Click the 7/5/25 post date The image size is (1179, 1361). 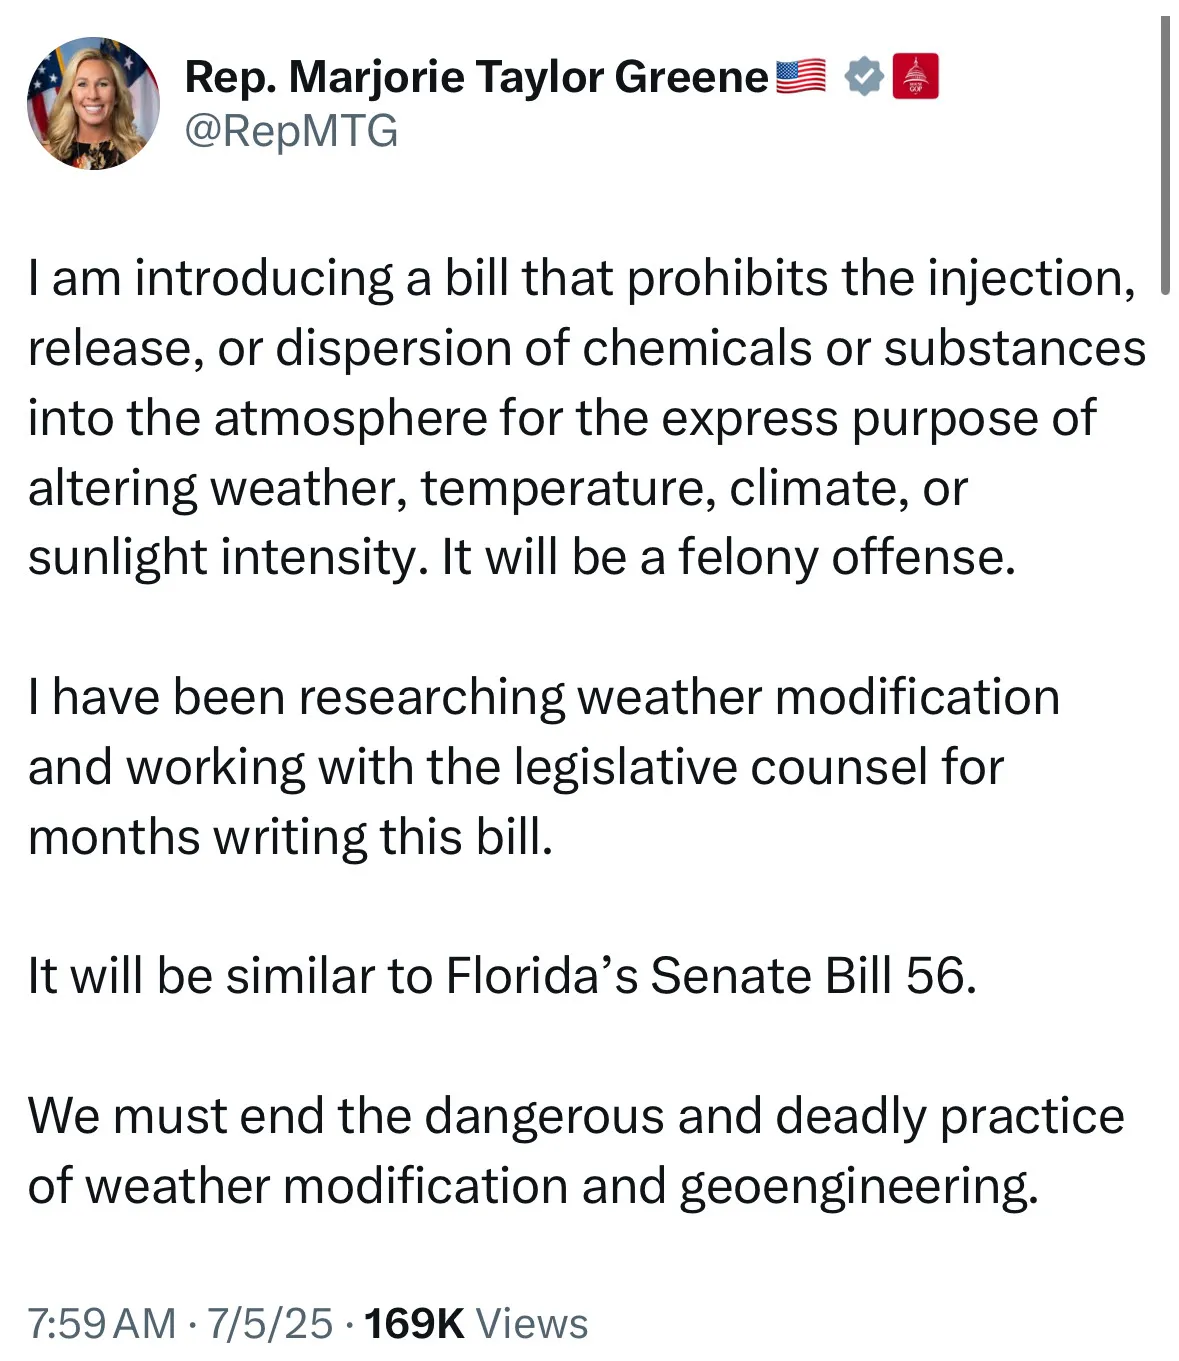[x=269, y=1323]
